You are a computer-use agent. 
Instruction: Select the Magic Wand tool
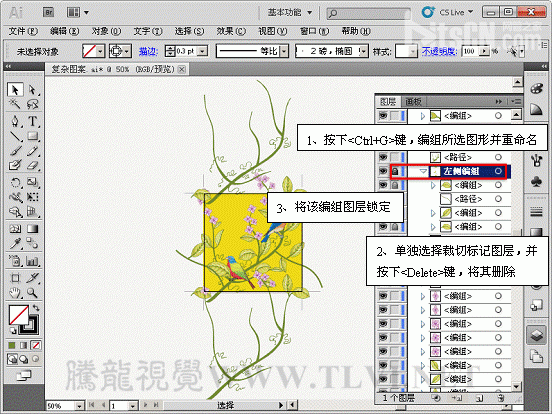point(15,104)
